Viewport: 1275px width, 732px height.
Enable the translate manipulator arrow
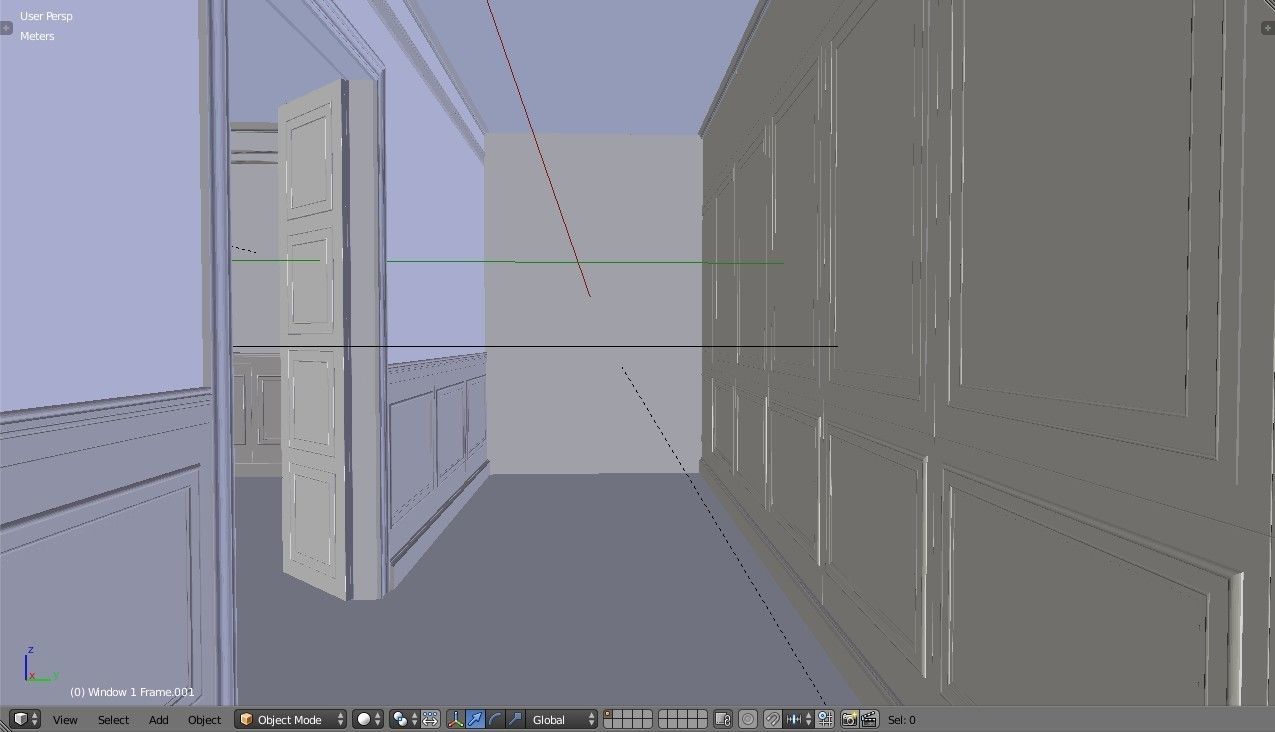pos(475,719)
